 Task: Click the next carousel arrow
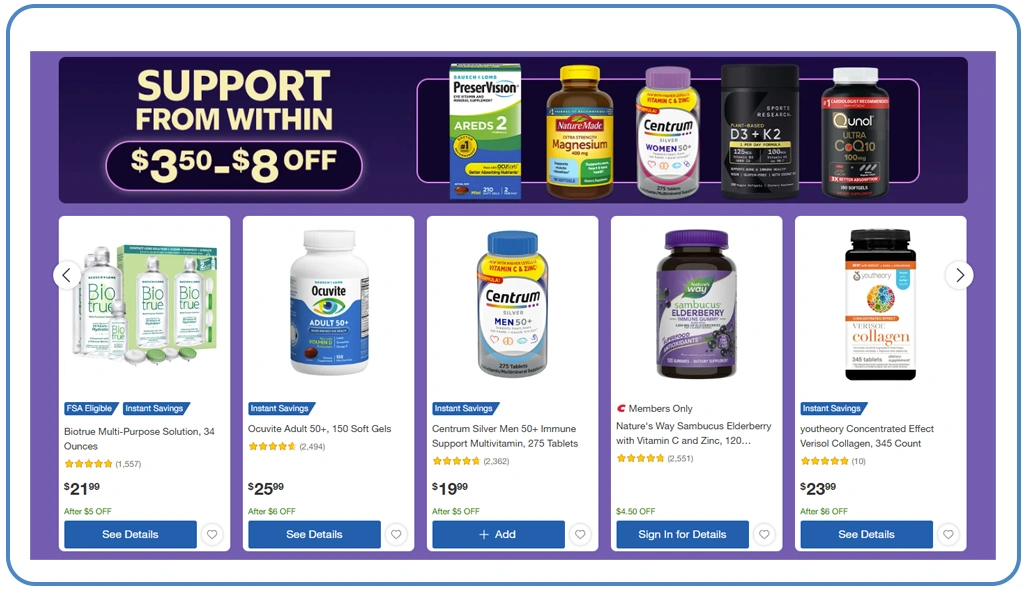(x=959, y=276)
